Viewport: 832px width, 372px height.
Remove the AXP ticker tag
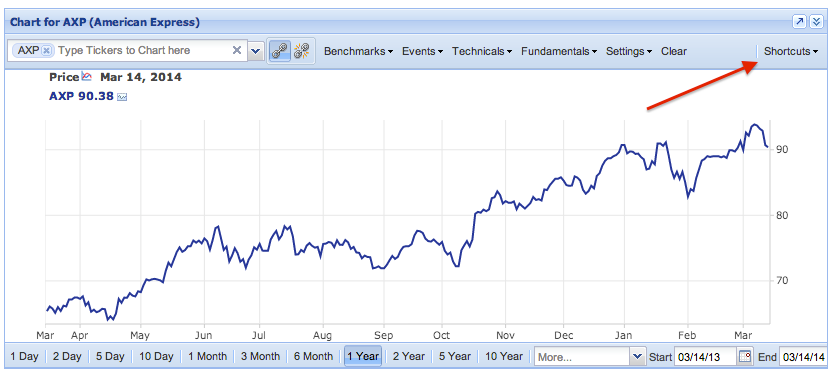click(x=47, y=50)
